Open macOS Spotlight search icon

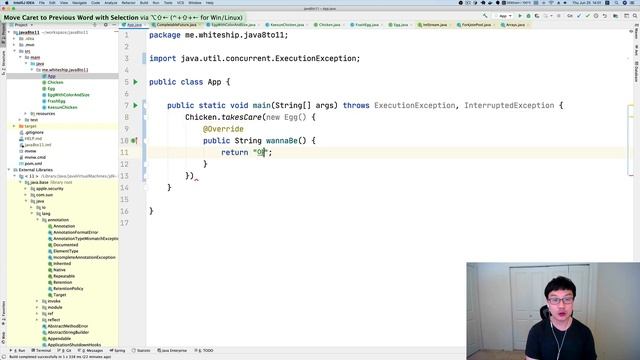(x=616, y=3)
